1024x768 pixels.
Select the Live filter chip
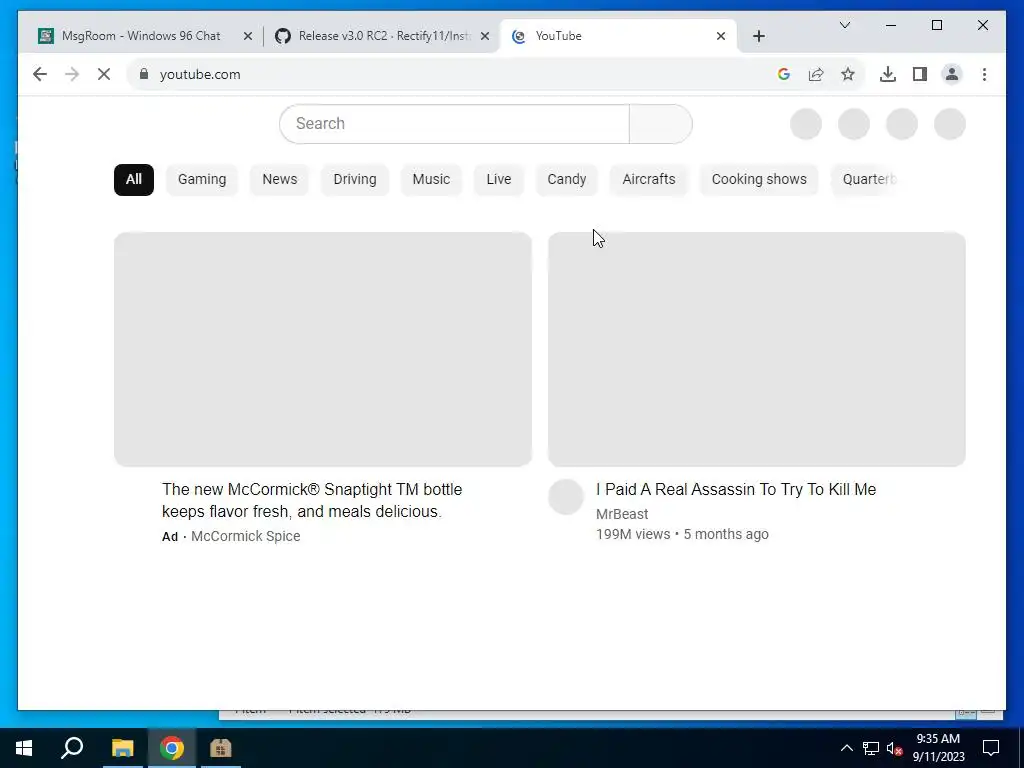pyautogui.click(x=498, y=180)
